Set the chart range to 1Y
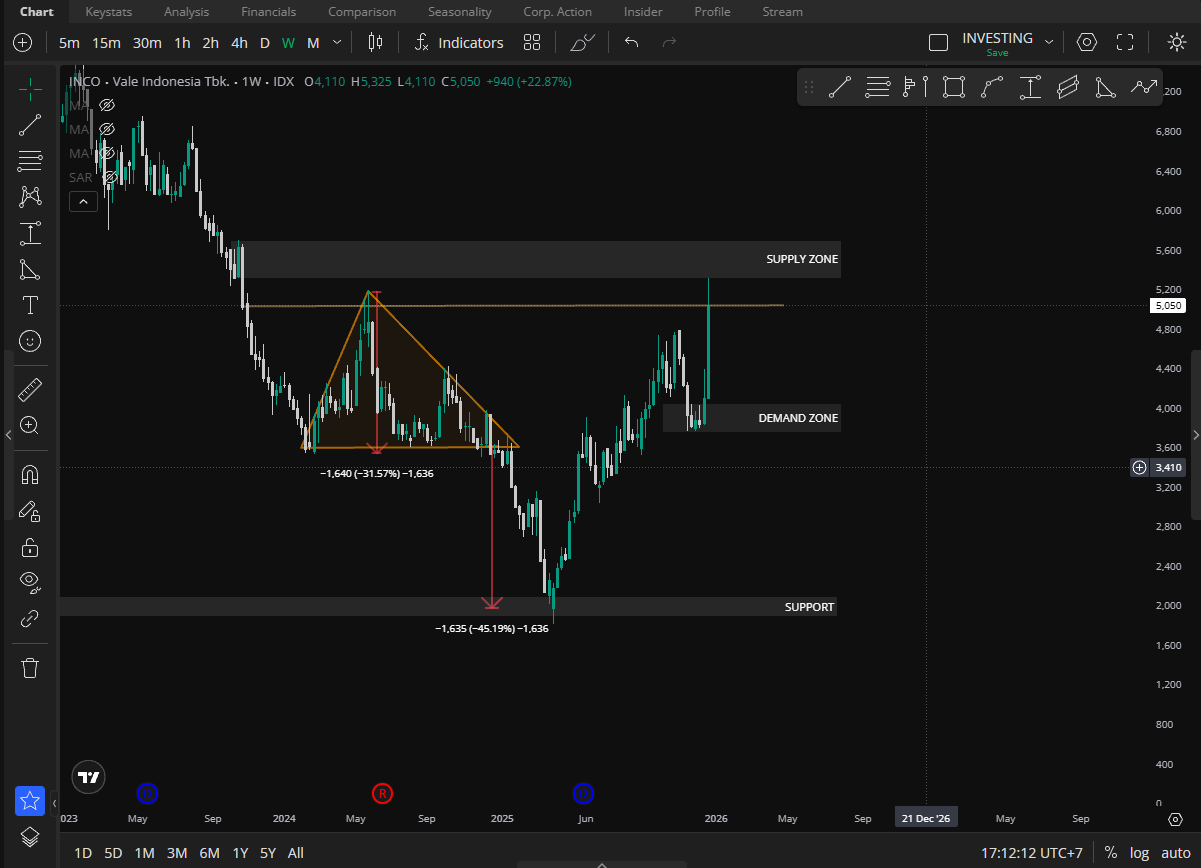Screen dimensions: 1201x868 [240, 853]
